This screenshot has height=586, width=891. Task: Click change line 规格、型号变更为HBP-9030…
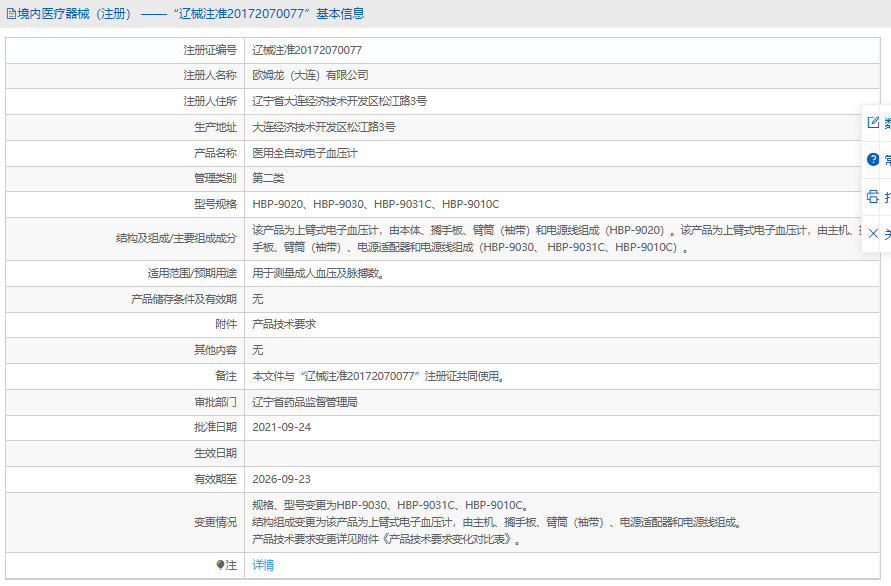[x=392, y=505]
